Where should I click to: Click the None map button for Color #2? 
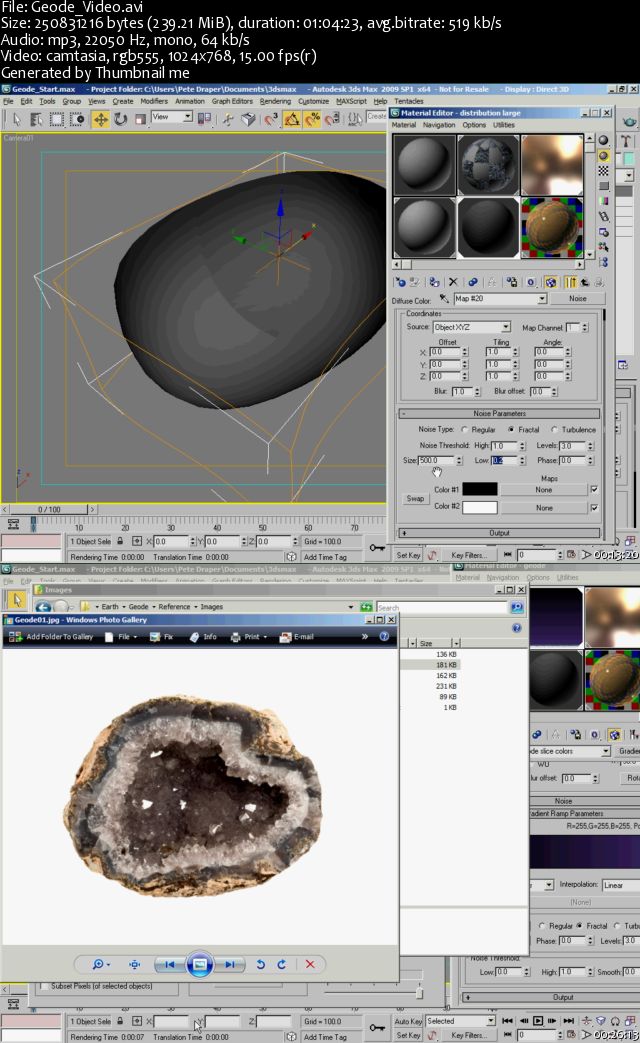click(544, 508)
